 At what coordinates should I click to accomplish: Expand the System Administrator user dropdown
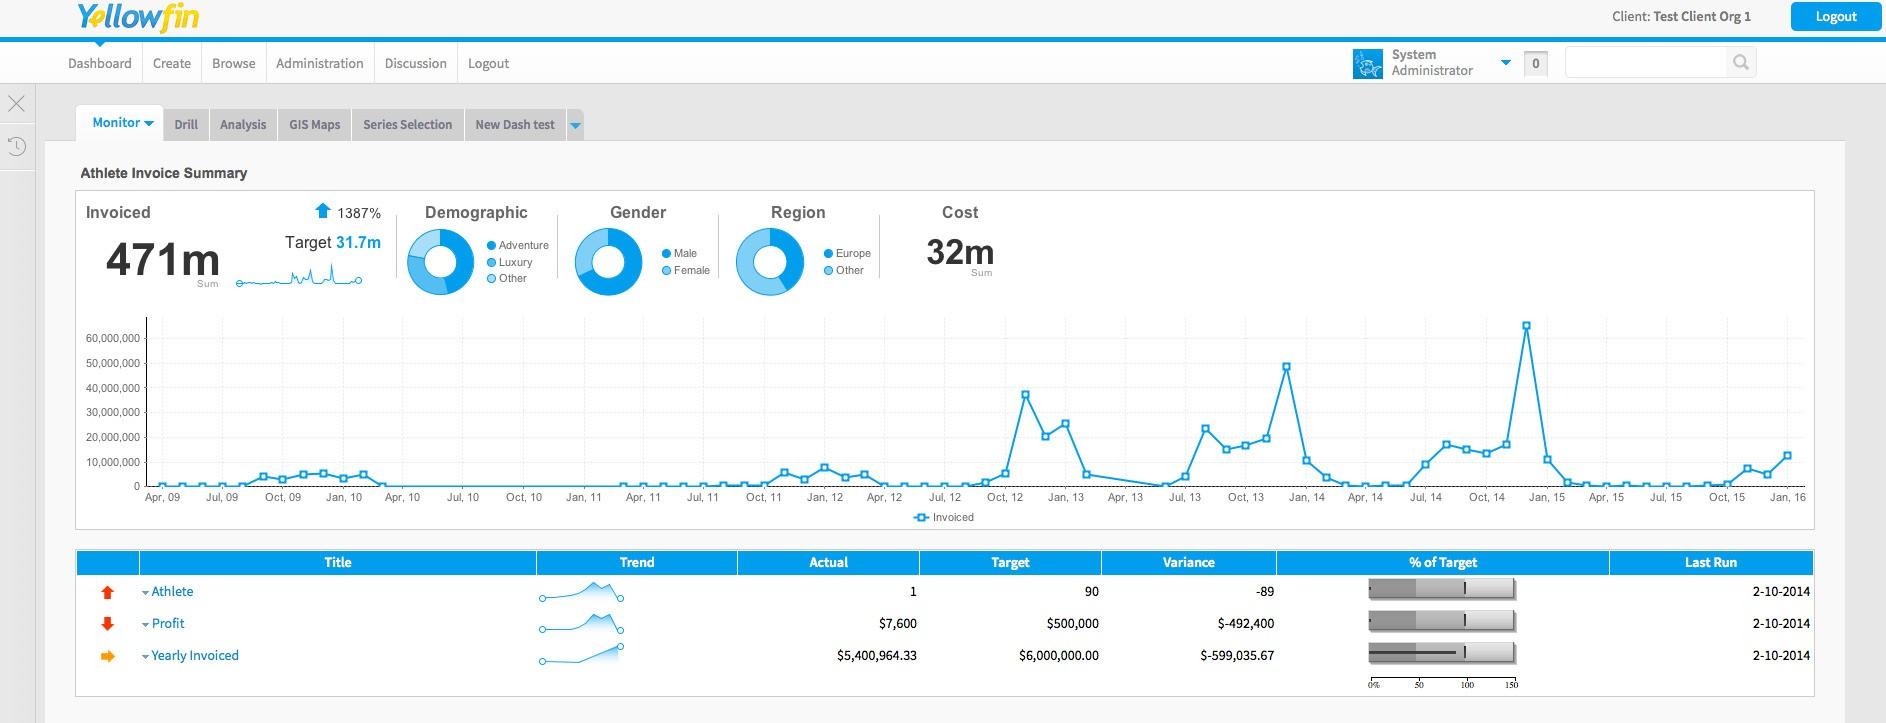[1505, 63]
